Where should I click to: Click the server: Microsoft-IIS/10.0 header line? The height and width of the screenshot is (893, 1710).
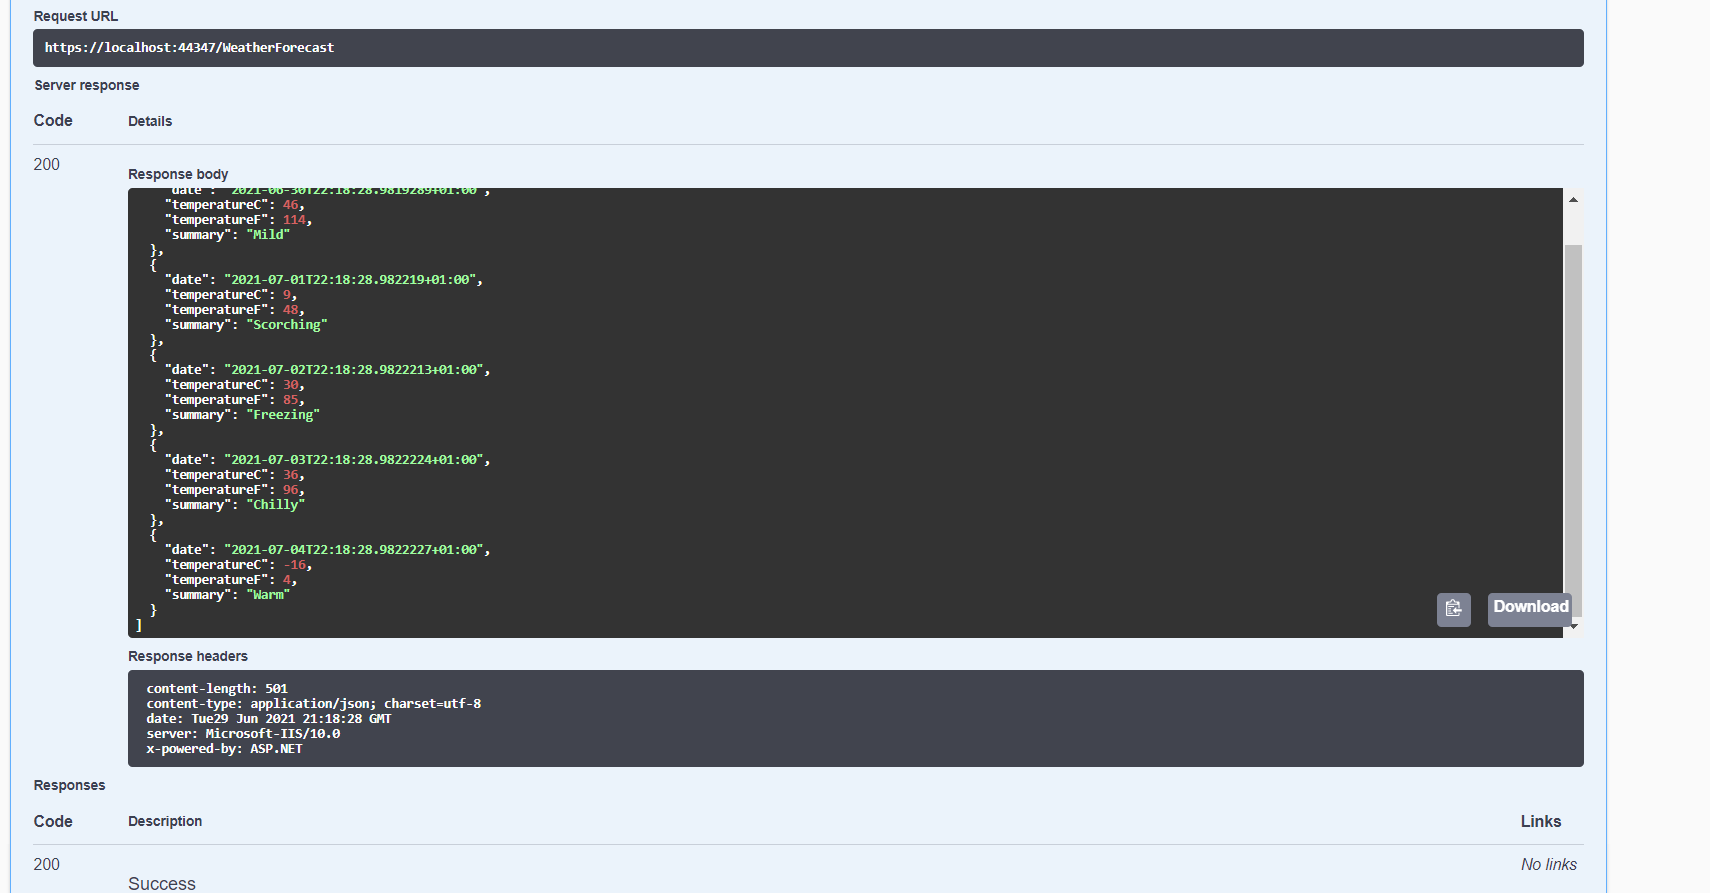tap(243, 734)
